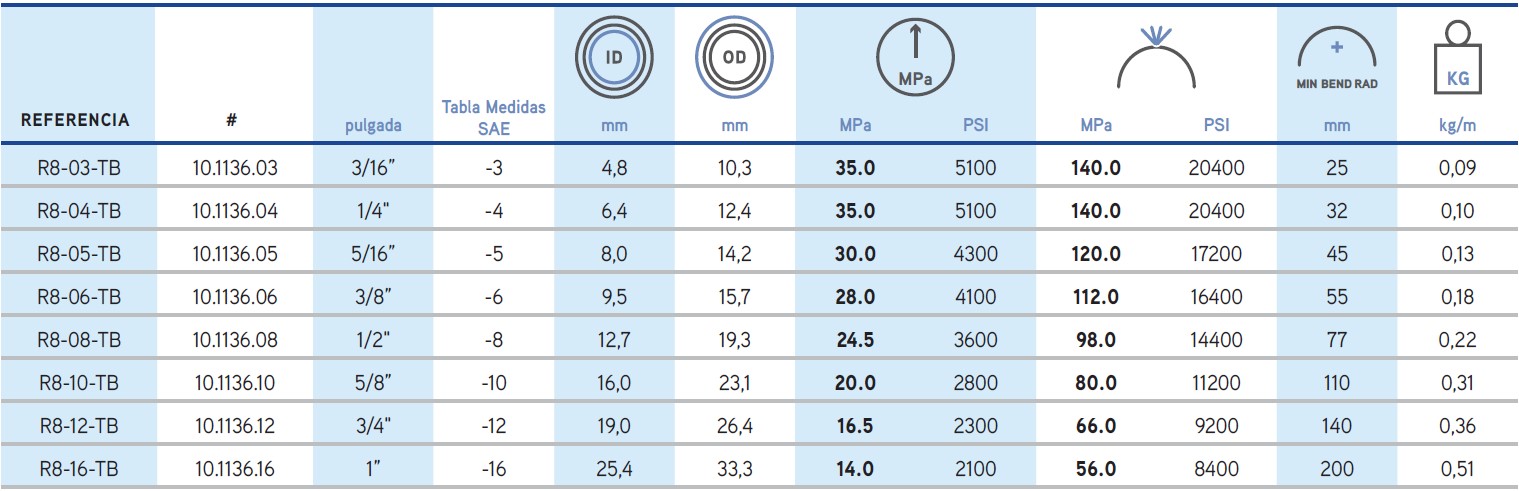Click the 5/8" inch size cell
1519x491 pixels.
pyautogui.click(x=372, y=383)
